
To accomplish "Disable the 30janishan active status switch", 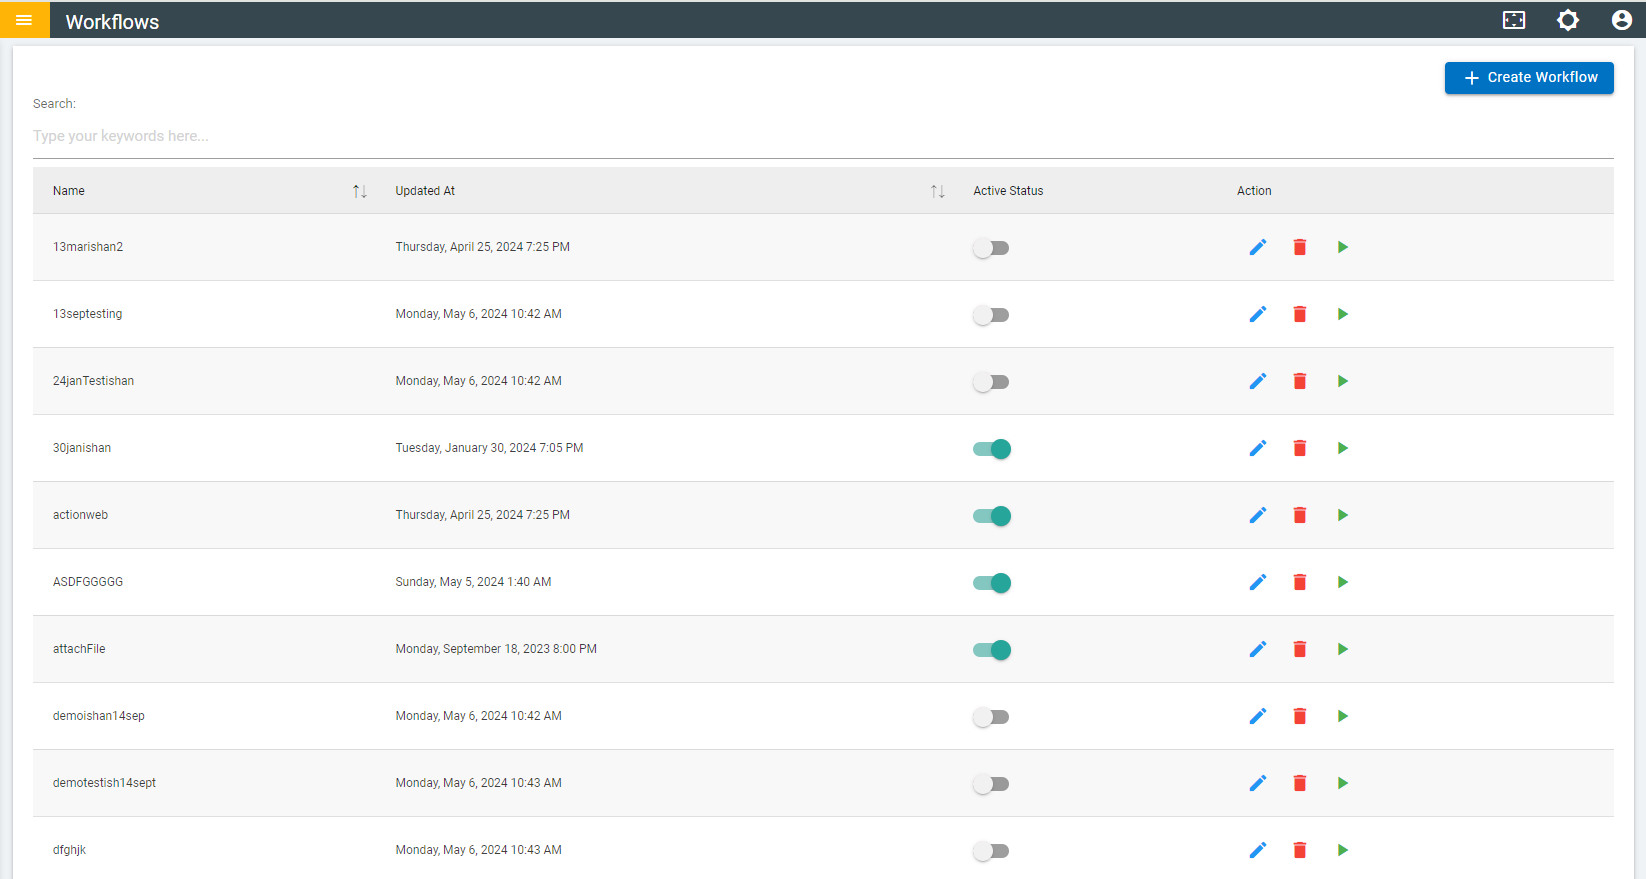I will [992, 449].
